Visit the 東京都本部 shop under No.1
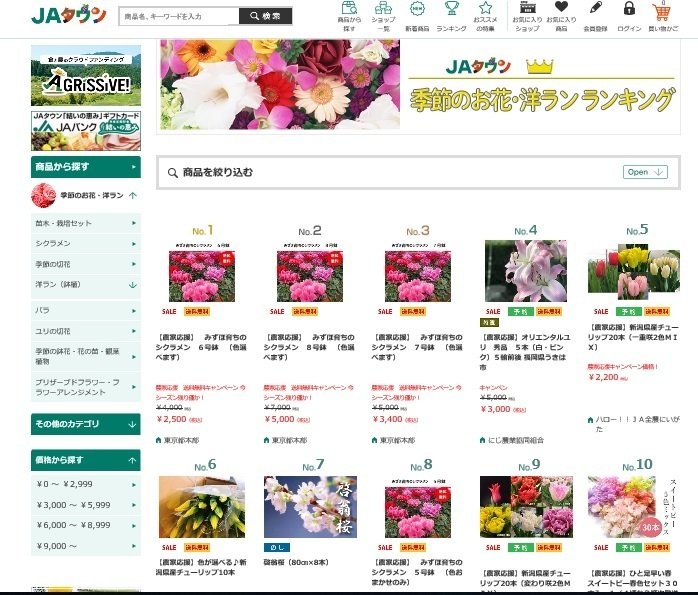This screenshot has width=698, height=595. pos(181,440)
